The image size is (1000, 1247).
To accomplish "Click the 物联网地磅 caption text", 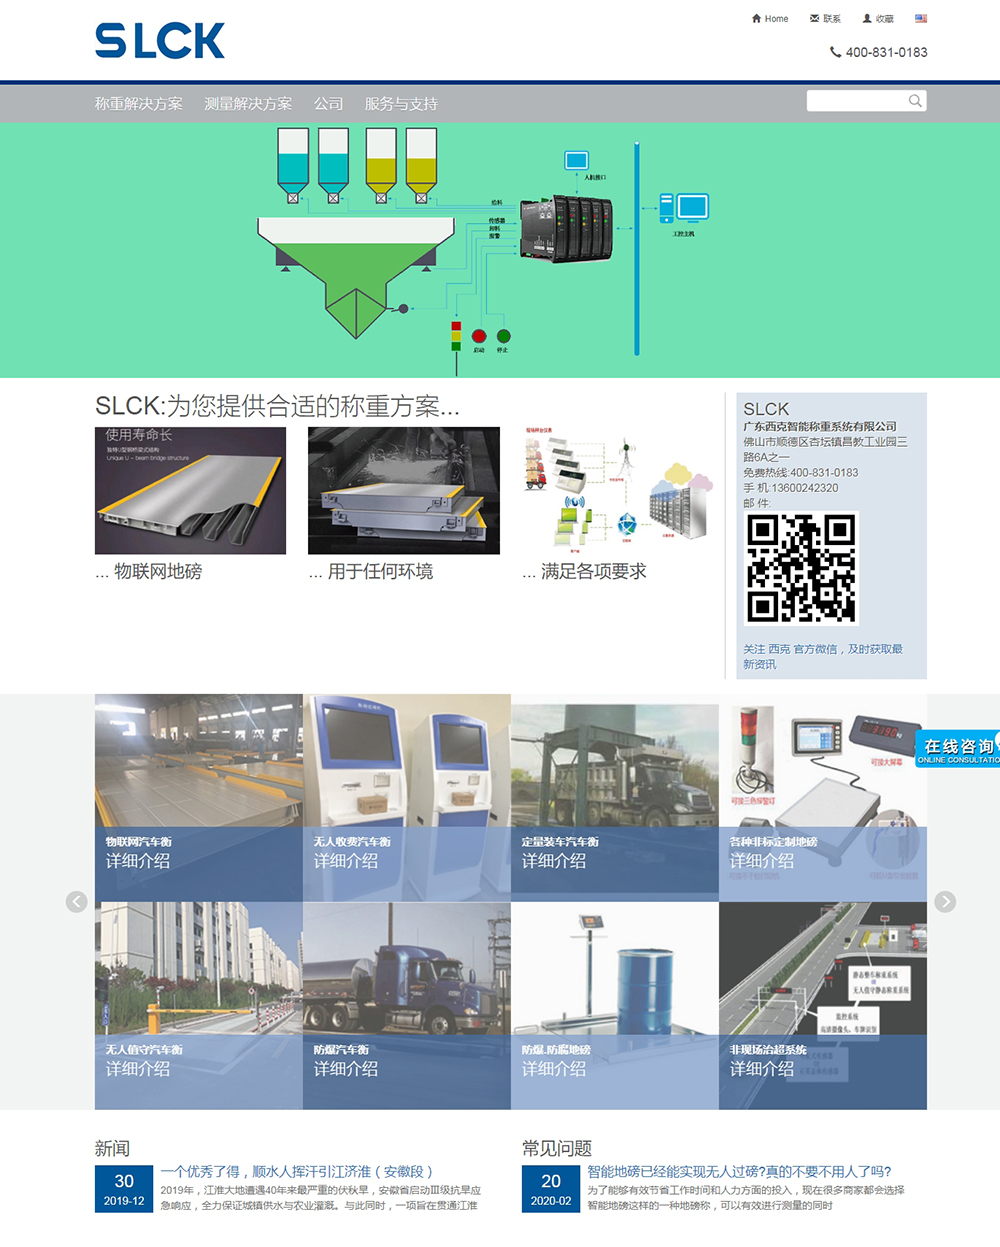I will pos(149,572).
